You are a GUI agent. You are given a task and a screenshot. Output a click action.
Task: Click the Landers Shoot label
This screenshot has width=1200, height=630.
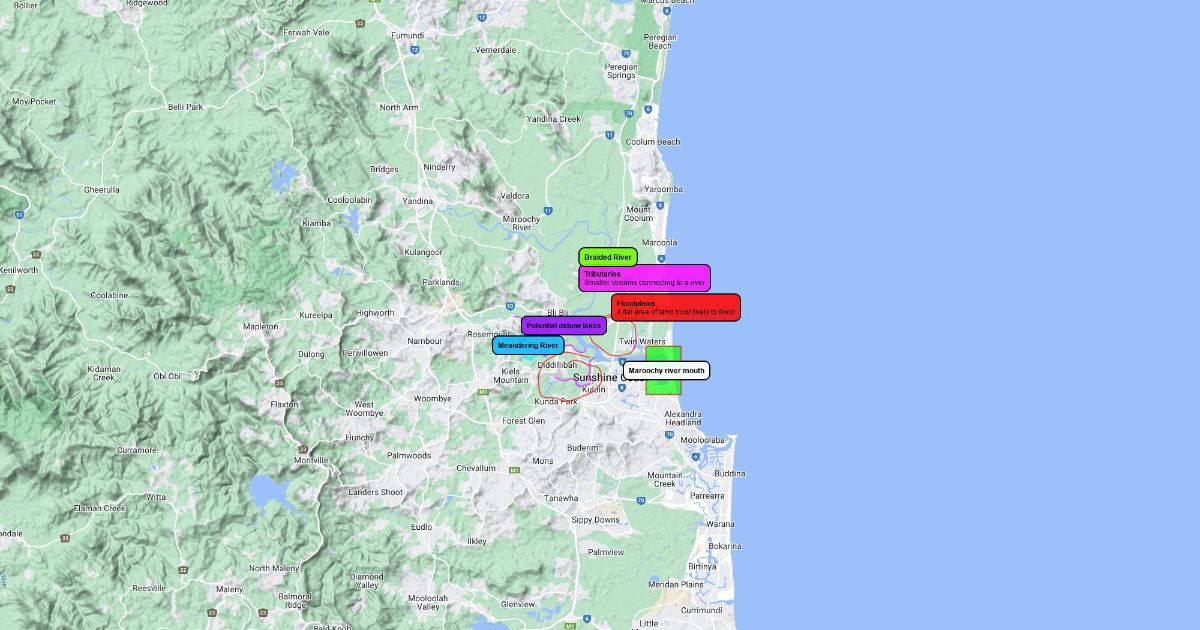point(376,492)
